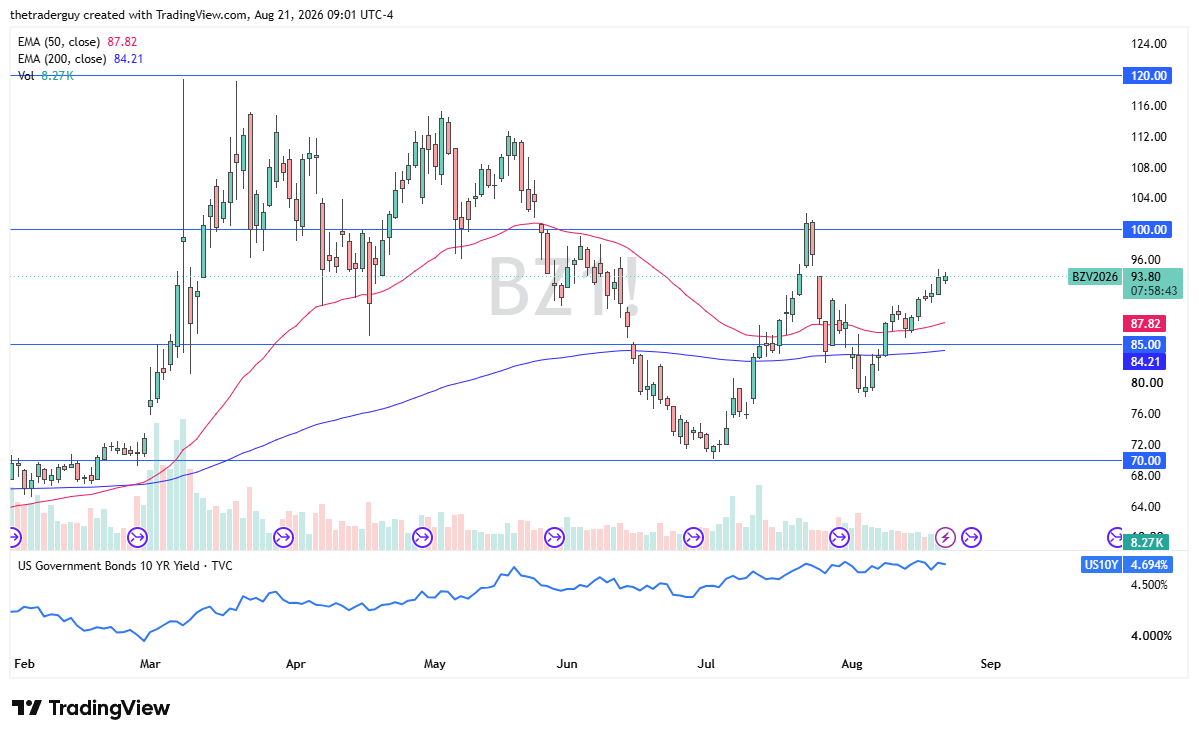Click the EMA 50 value 87.82 in legend
This screenshot has height=738, width=1198.
[122, 42]
